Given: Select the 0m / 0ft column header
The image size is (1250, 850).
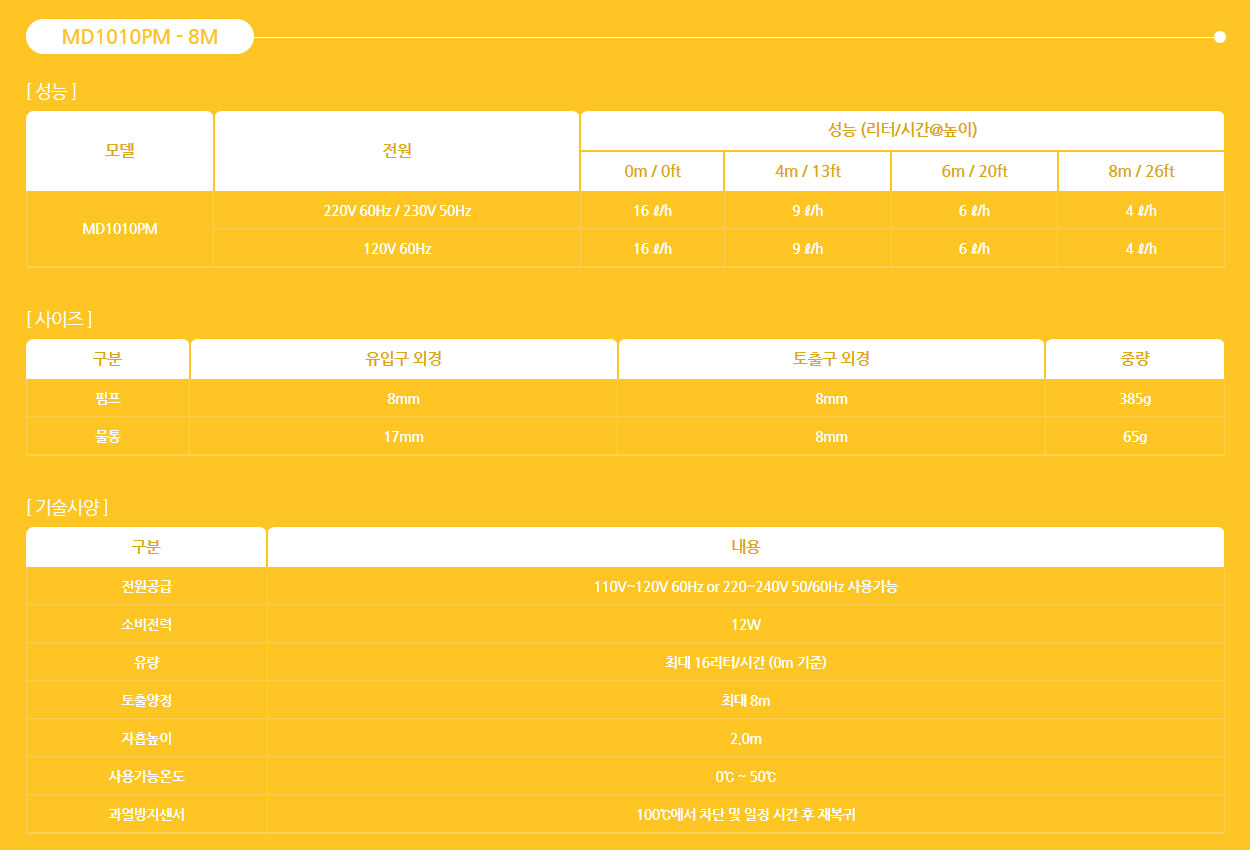Looking at the screenshot, I should 652,171.
